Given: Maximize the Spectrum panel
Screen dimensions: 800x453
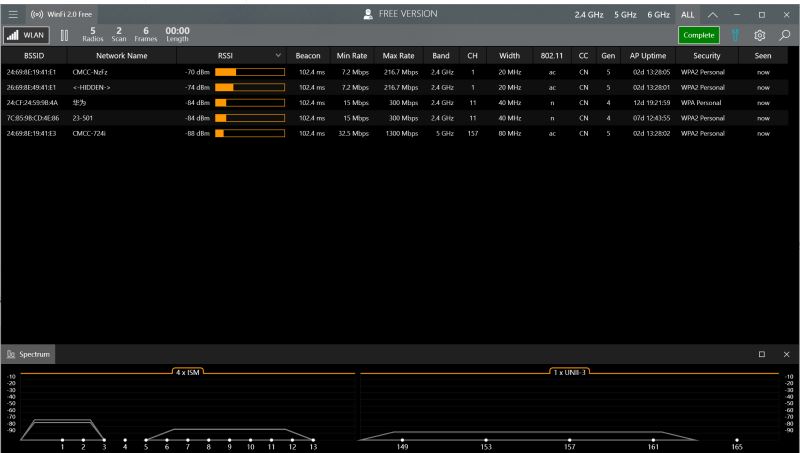Looking at the screenshot, I should pos(762,354).
